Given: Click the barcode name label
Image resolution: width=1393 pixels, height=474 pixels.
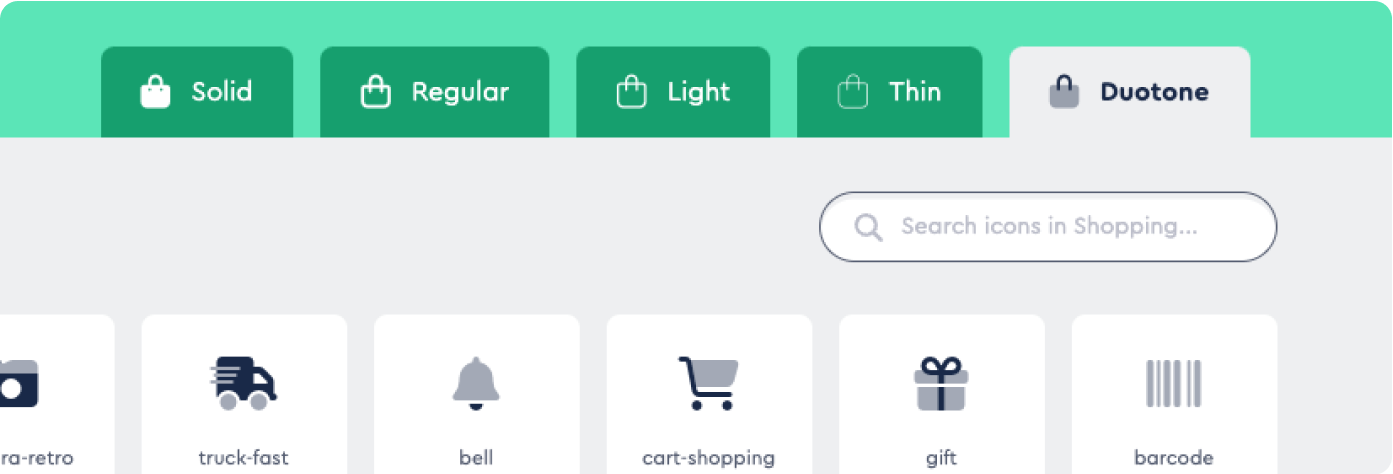Looking at the screenshot, I should point(1174,458).
